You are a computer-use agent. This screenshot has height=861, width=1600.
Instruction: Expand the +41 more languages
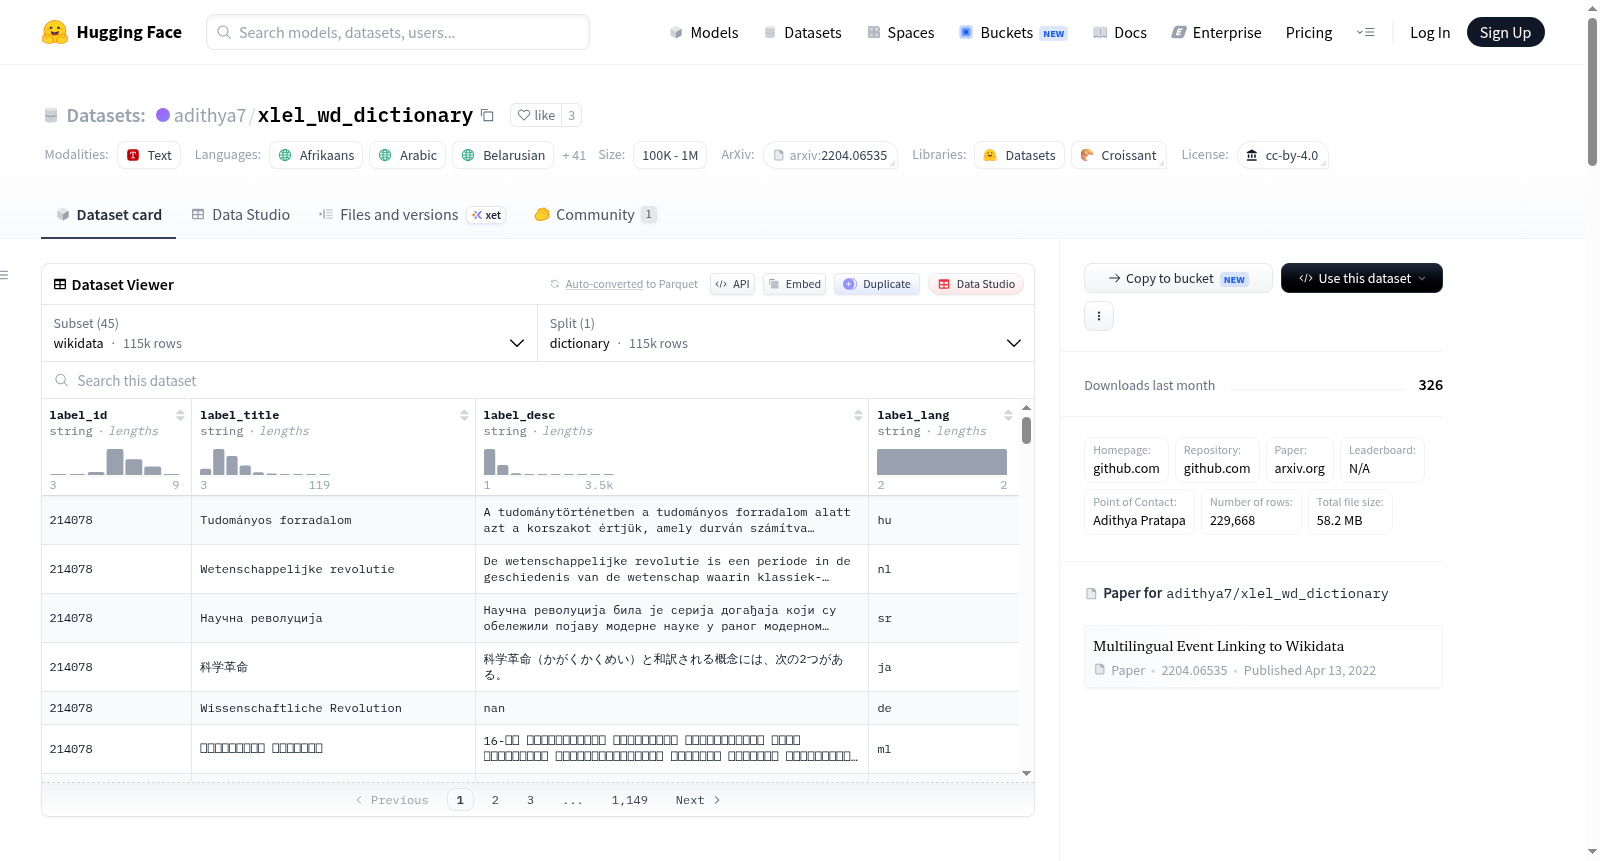[574, 155]
